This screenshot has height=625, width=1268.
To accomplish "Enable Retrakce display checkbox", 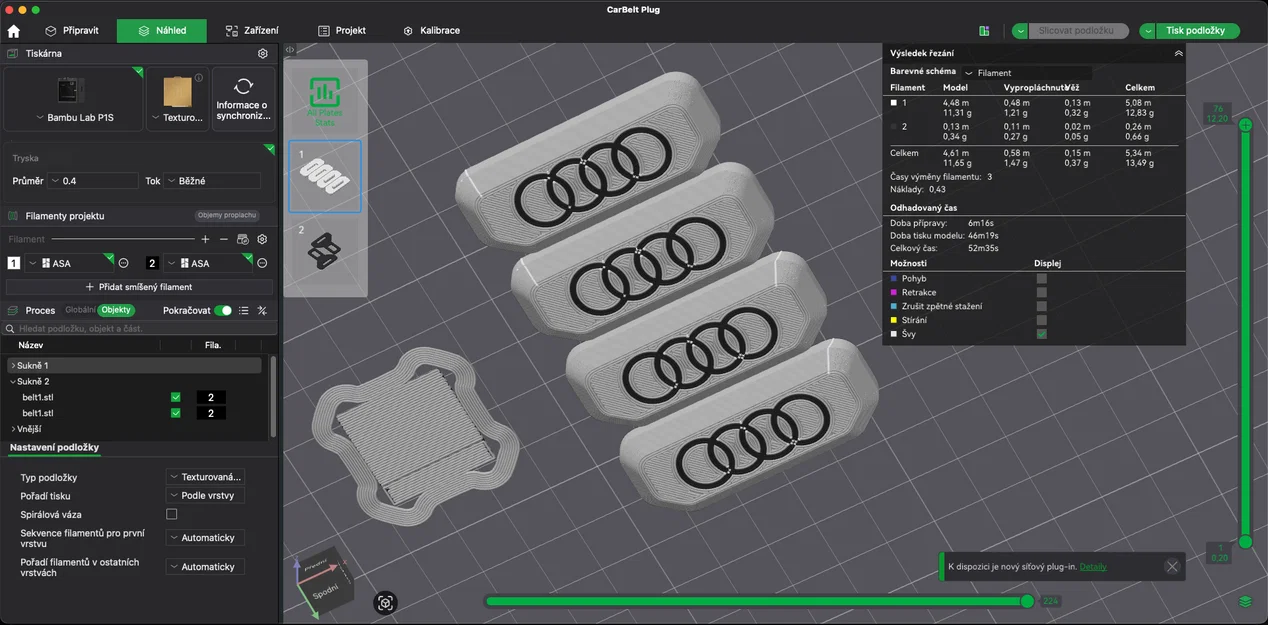I will [1042, 292].
